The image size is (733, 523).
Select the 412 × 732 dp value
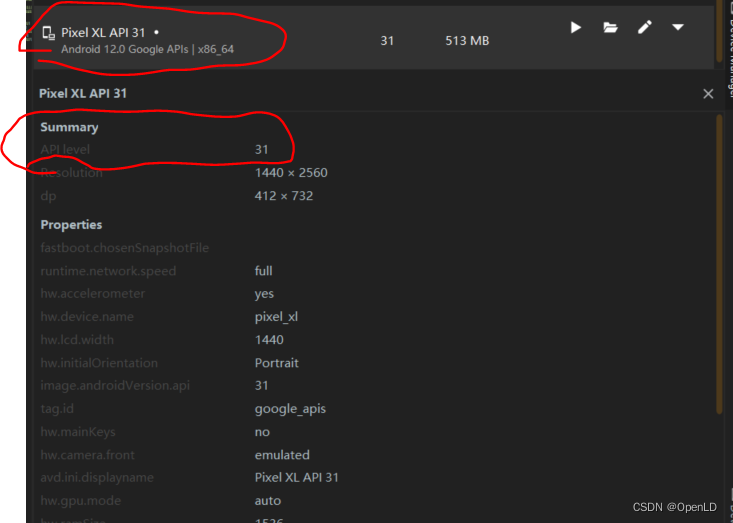284,196
